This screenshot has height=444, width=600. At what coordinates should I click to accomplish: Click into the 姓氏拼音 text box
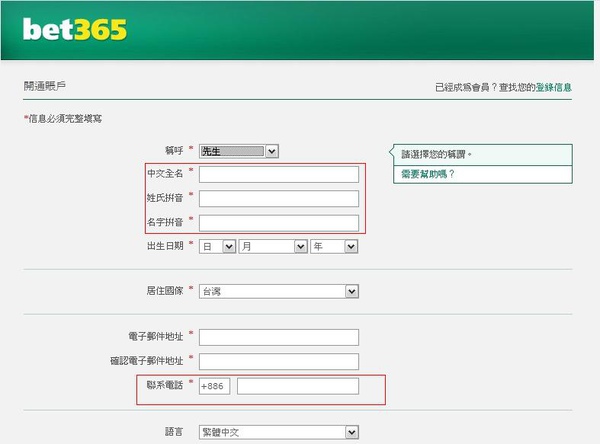point(278,198)
